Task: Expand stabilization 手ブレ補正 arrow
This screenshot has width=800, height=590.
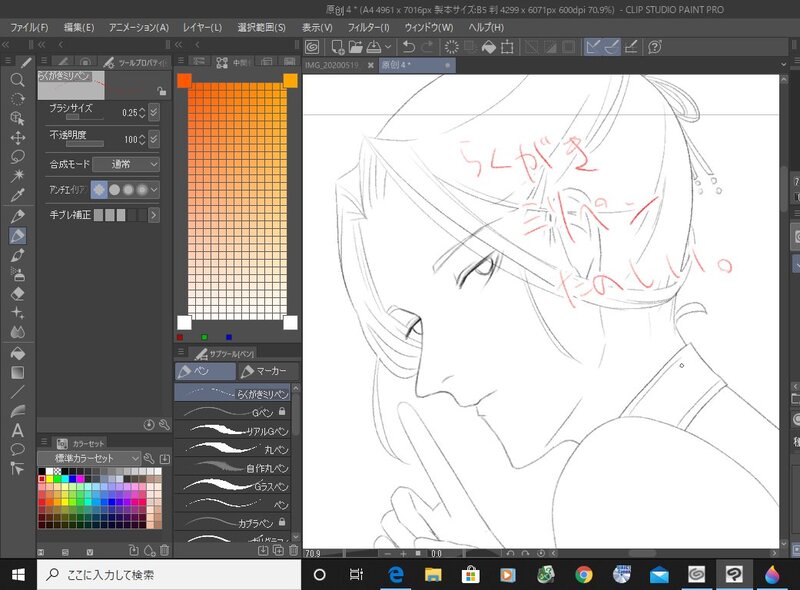Action: 154,215
